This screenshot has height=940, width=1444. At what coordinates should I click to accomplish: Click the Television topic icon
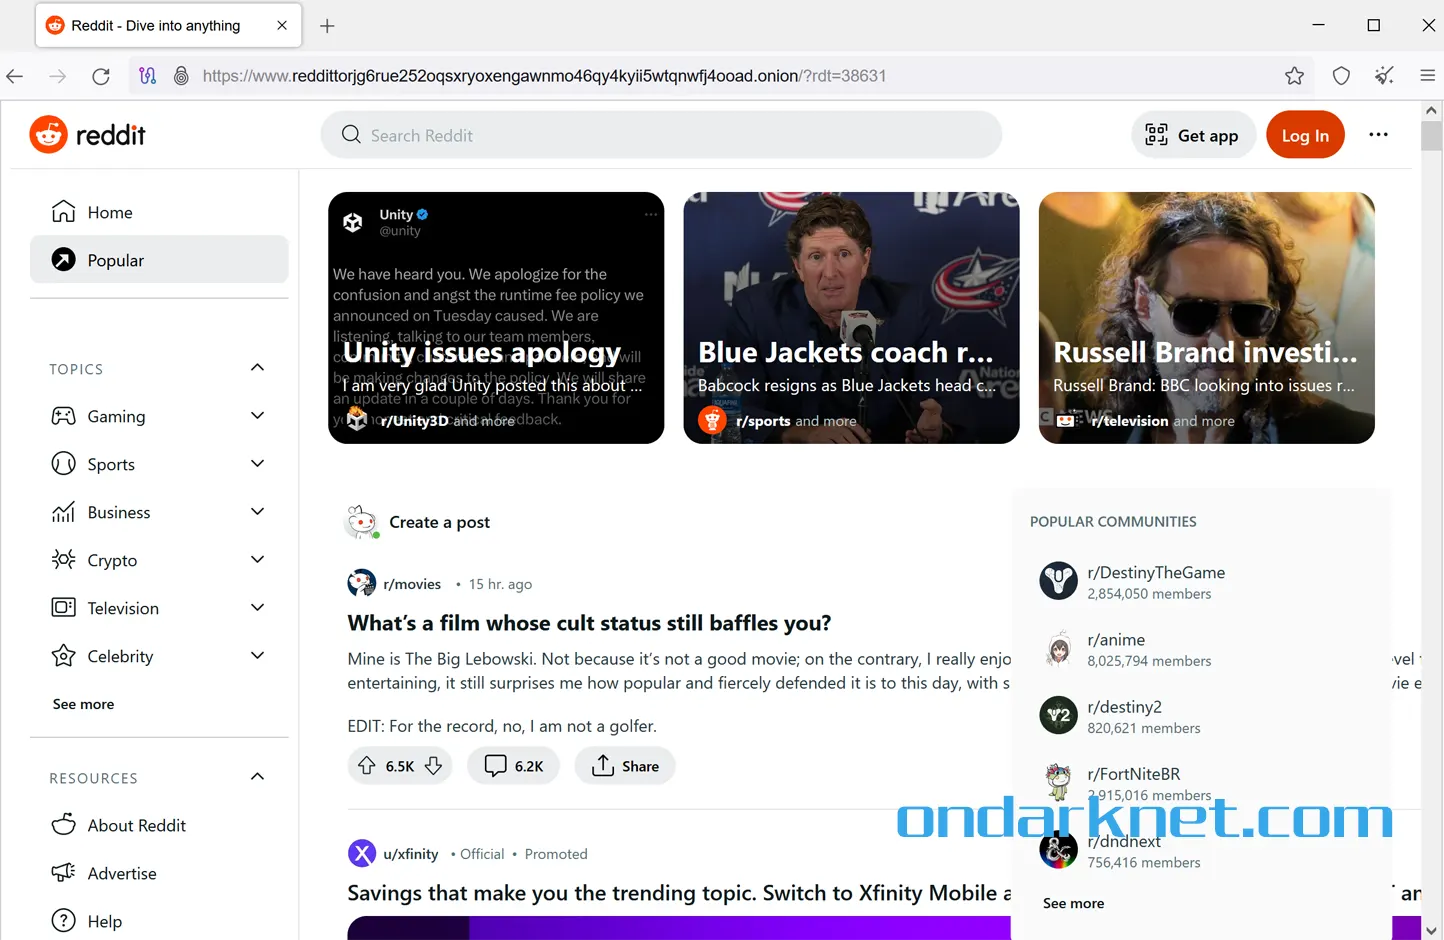click(x=62, y=607)
